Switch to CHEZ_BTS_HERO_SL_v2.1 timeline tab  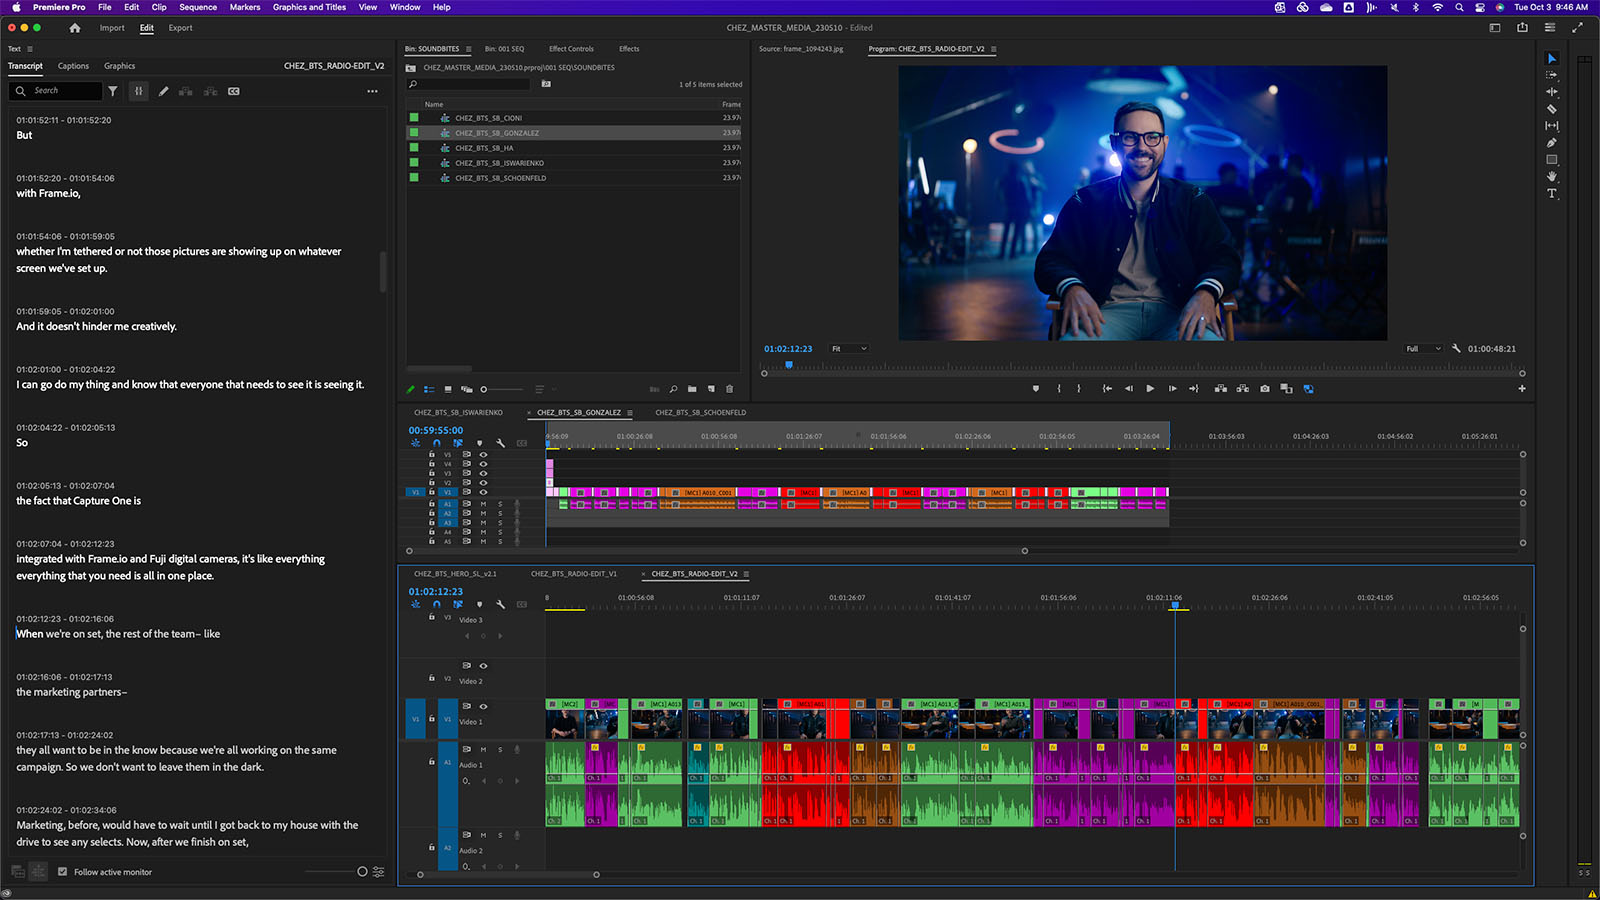point(455,574)
